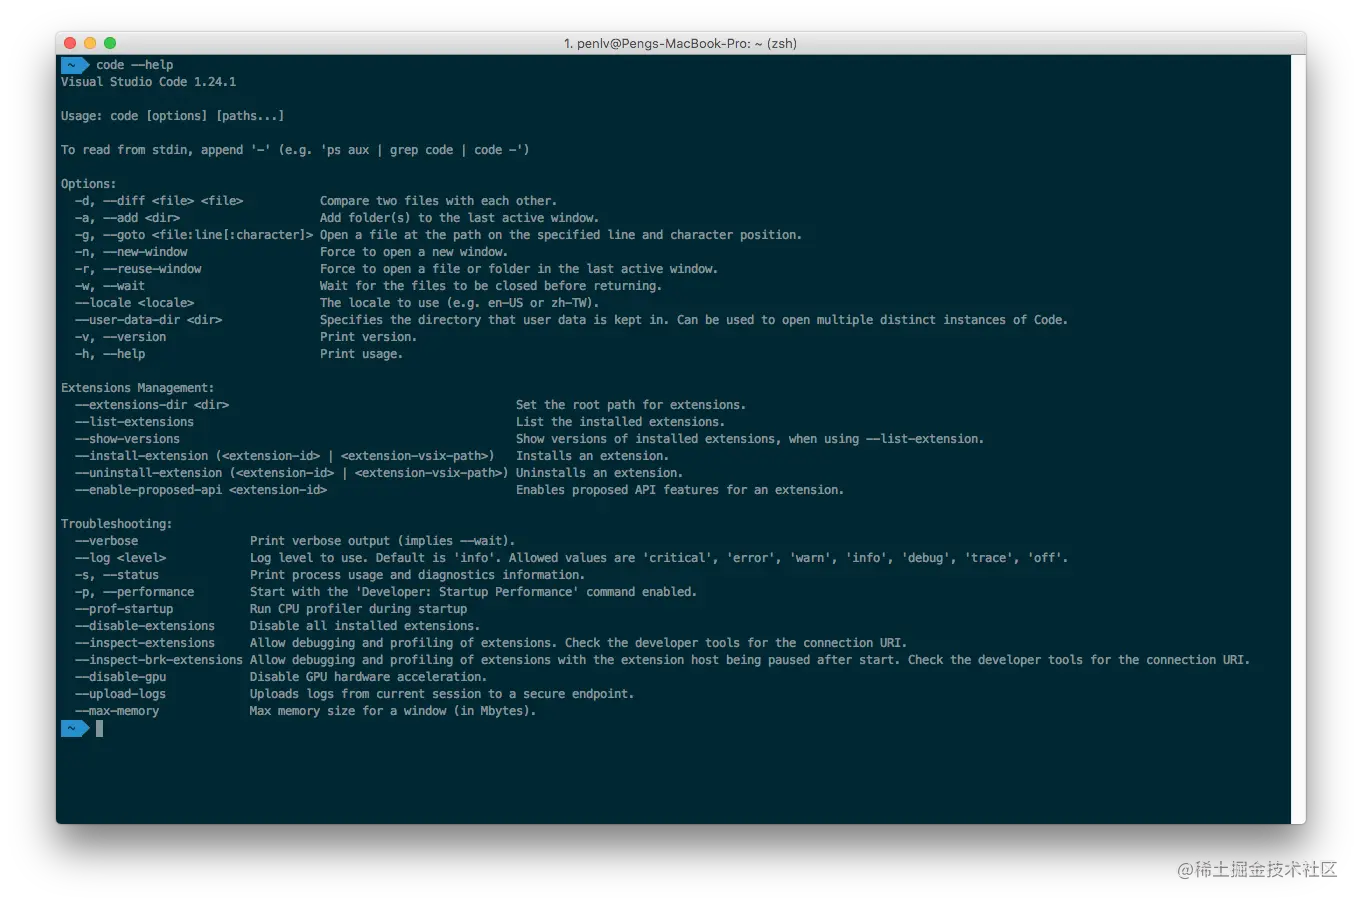
Task: Click the '--inspect-brk-extensions' option
Action: click(x=159, y=660)
